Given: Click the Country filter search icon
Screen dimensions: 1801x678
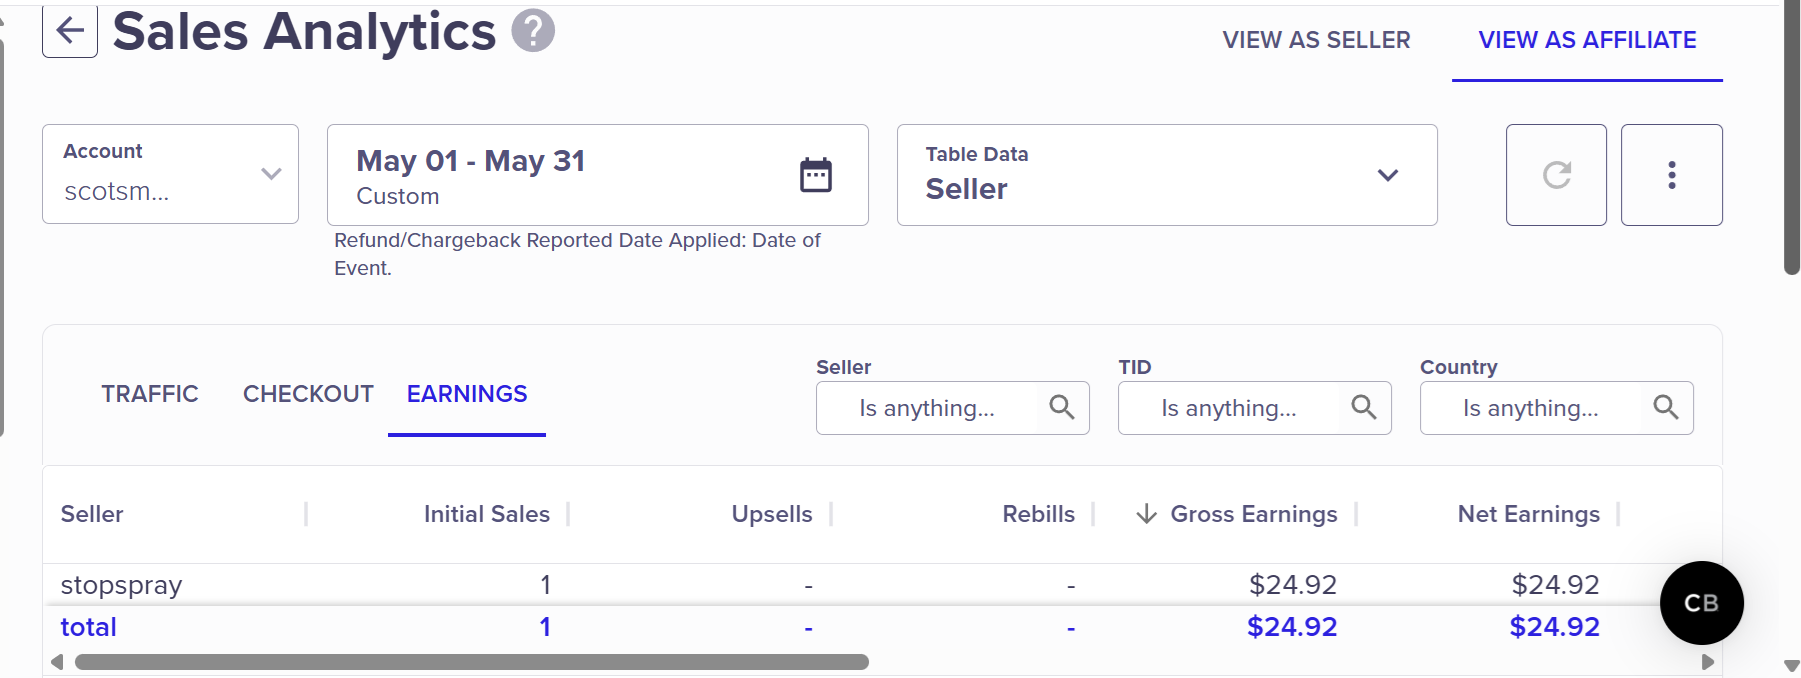Looking at the screenshot, I should tap(1666, 407).
